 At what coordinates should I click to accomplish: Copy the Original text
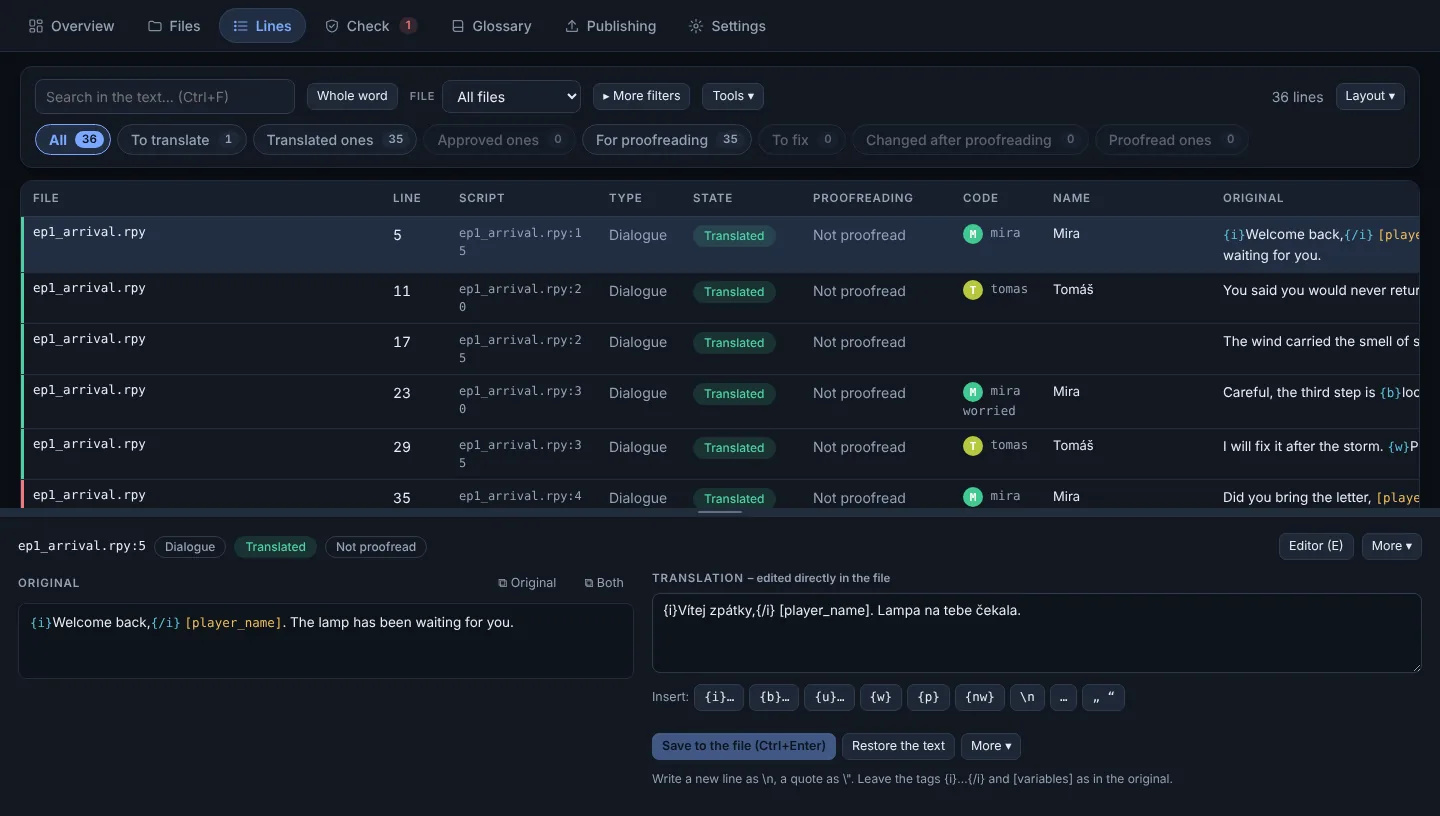click(x=527, y=583)
